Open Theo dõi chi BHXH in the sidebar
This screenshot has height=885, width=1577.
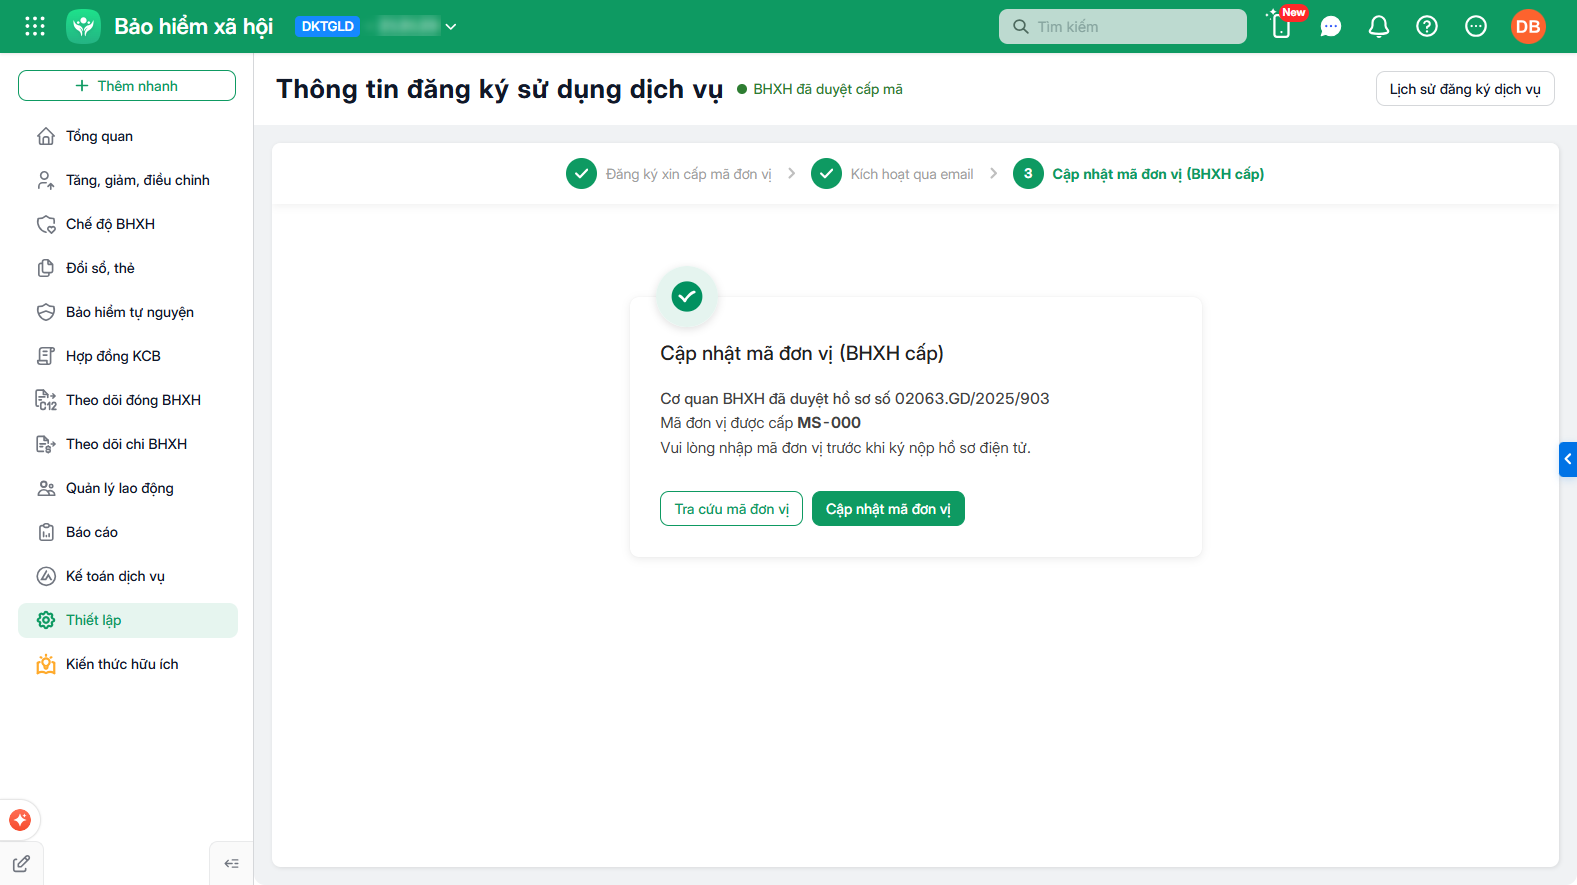pos(128,444)
